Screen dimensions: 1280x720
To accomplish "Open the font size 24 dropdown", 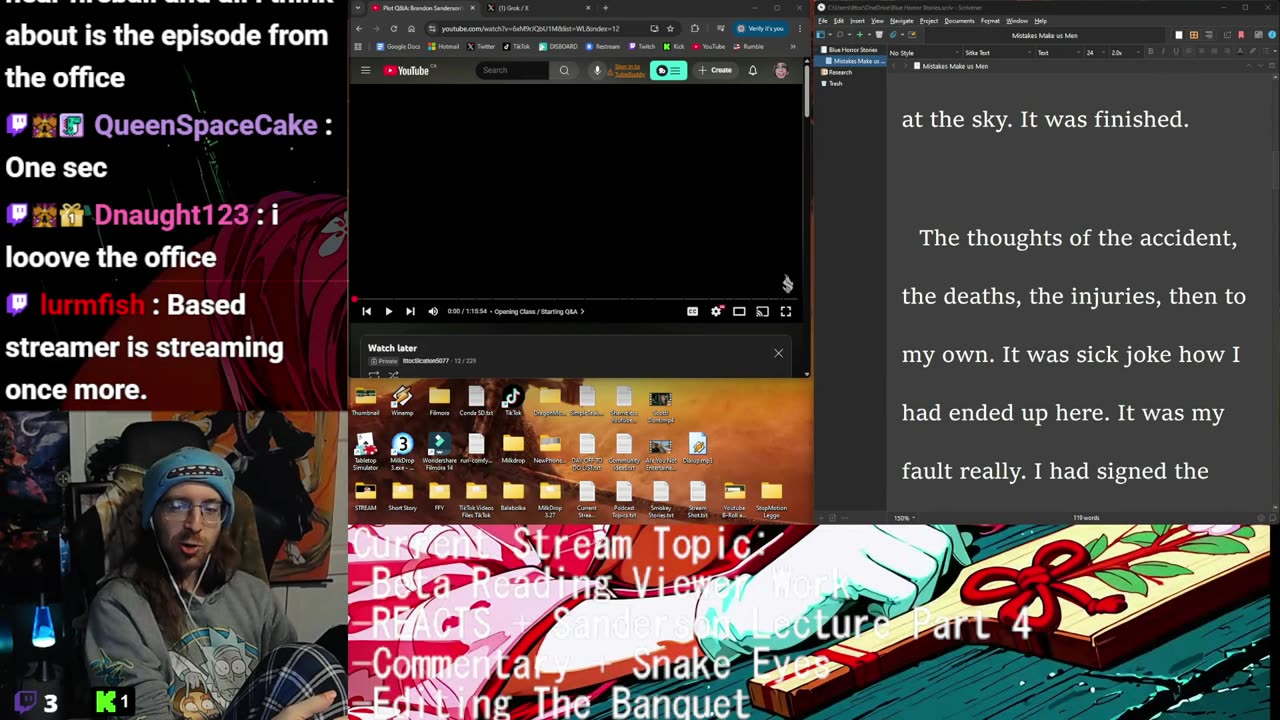I will [1094, 52].
